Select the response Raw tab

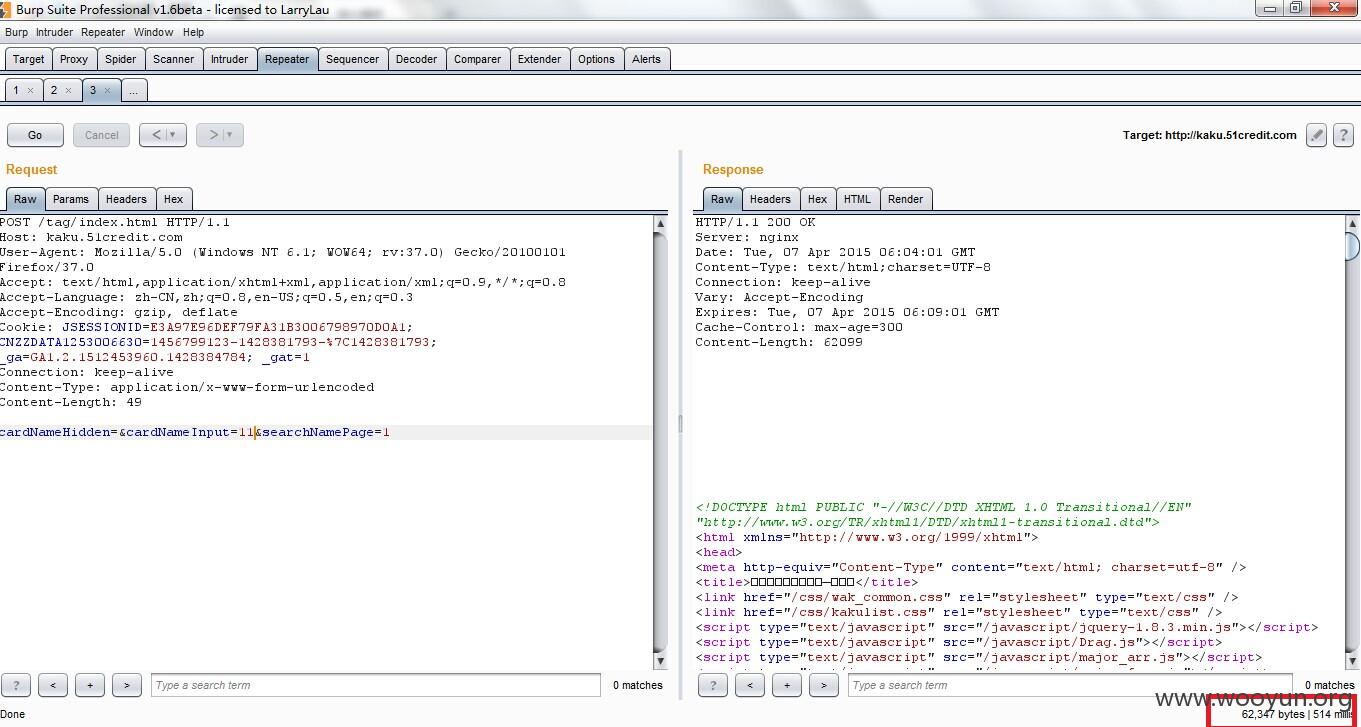[722, 199]
